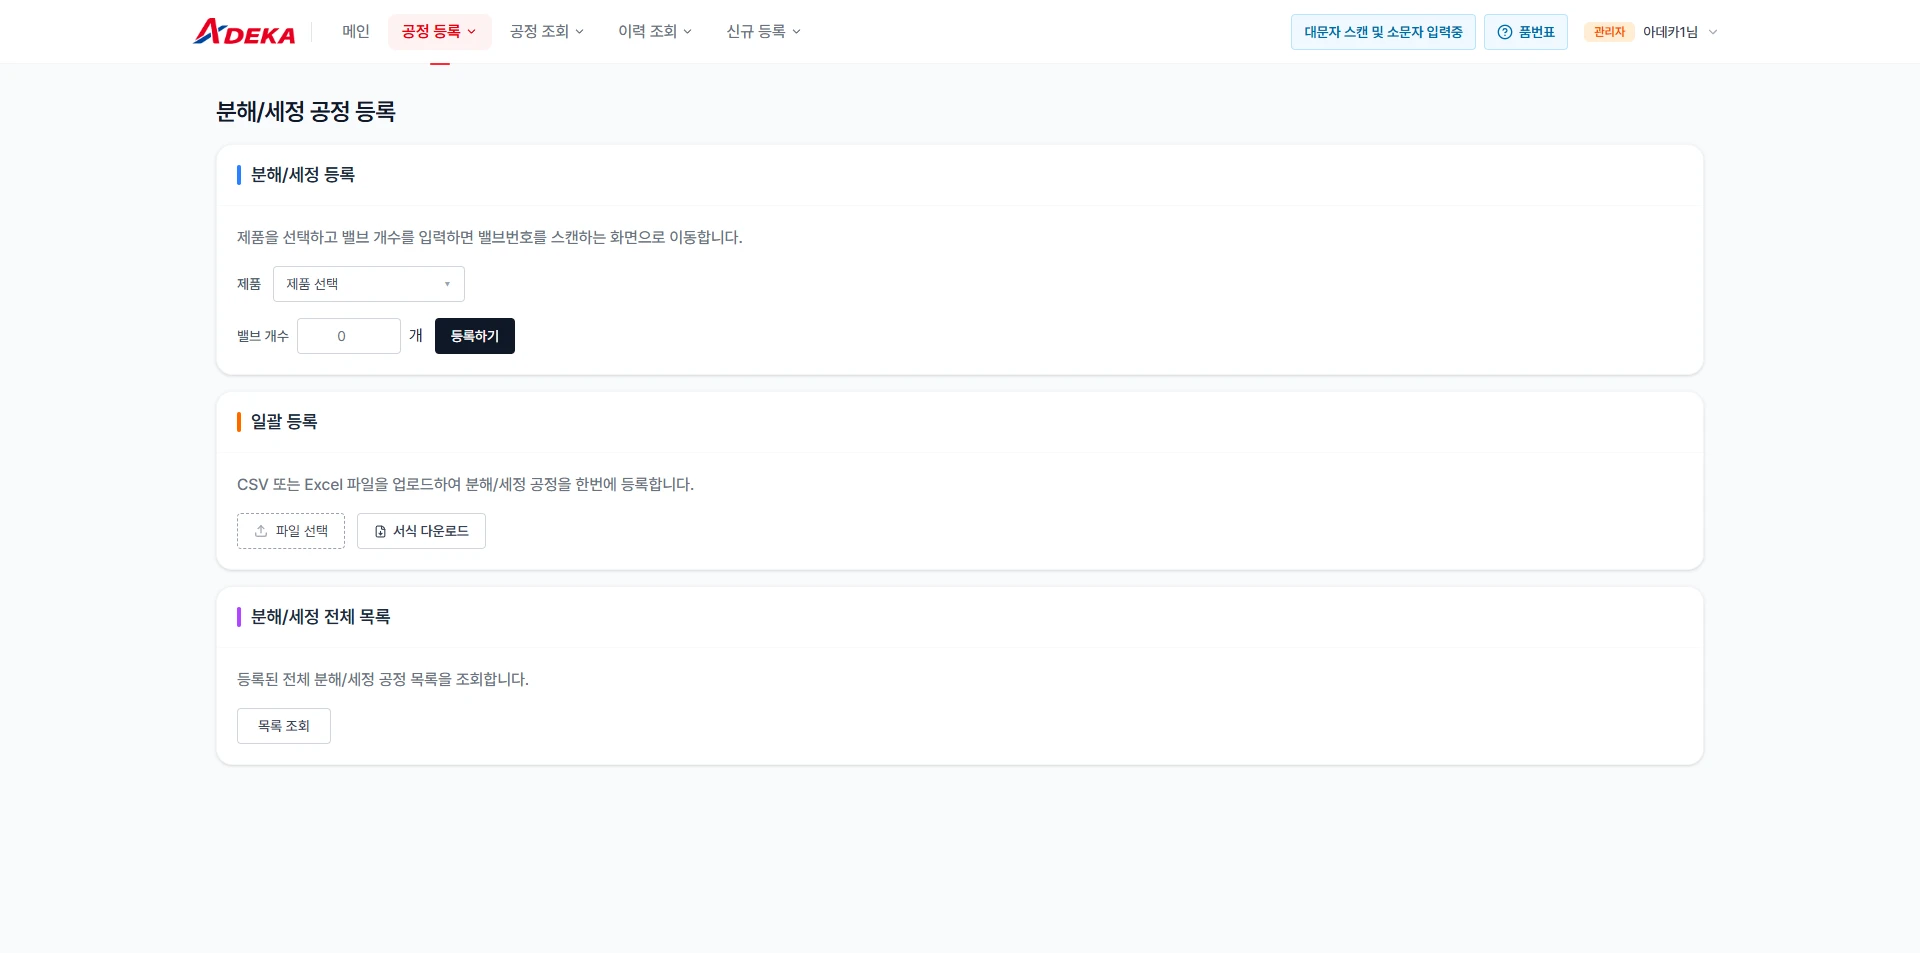Click the 분해/세정 공정 등록 page heading
1920x953 pixels.
pyautogui.click(x=306, y=111)
